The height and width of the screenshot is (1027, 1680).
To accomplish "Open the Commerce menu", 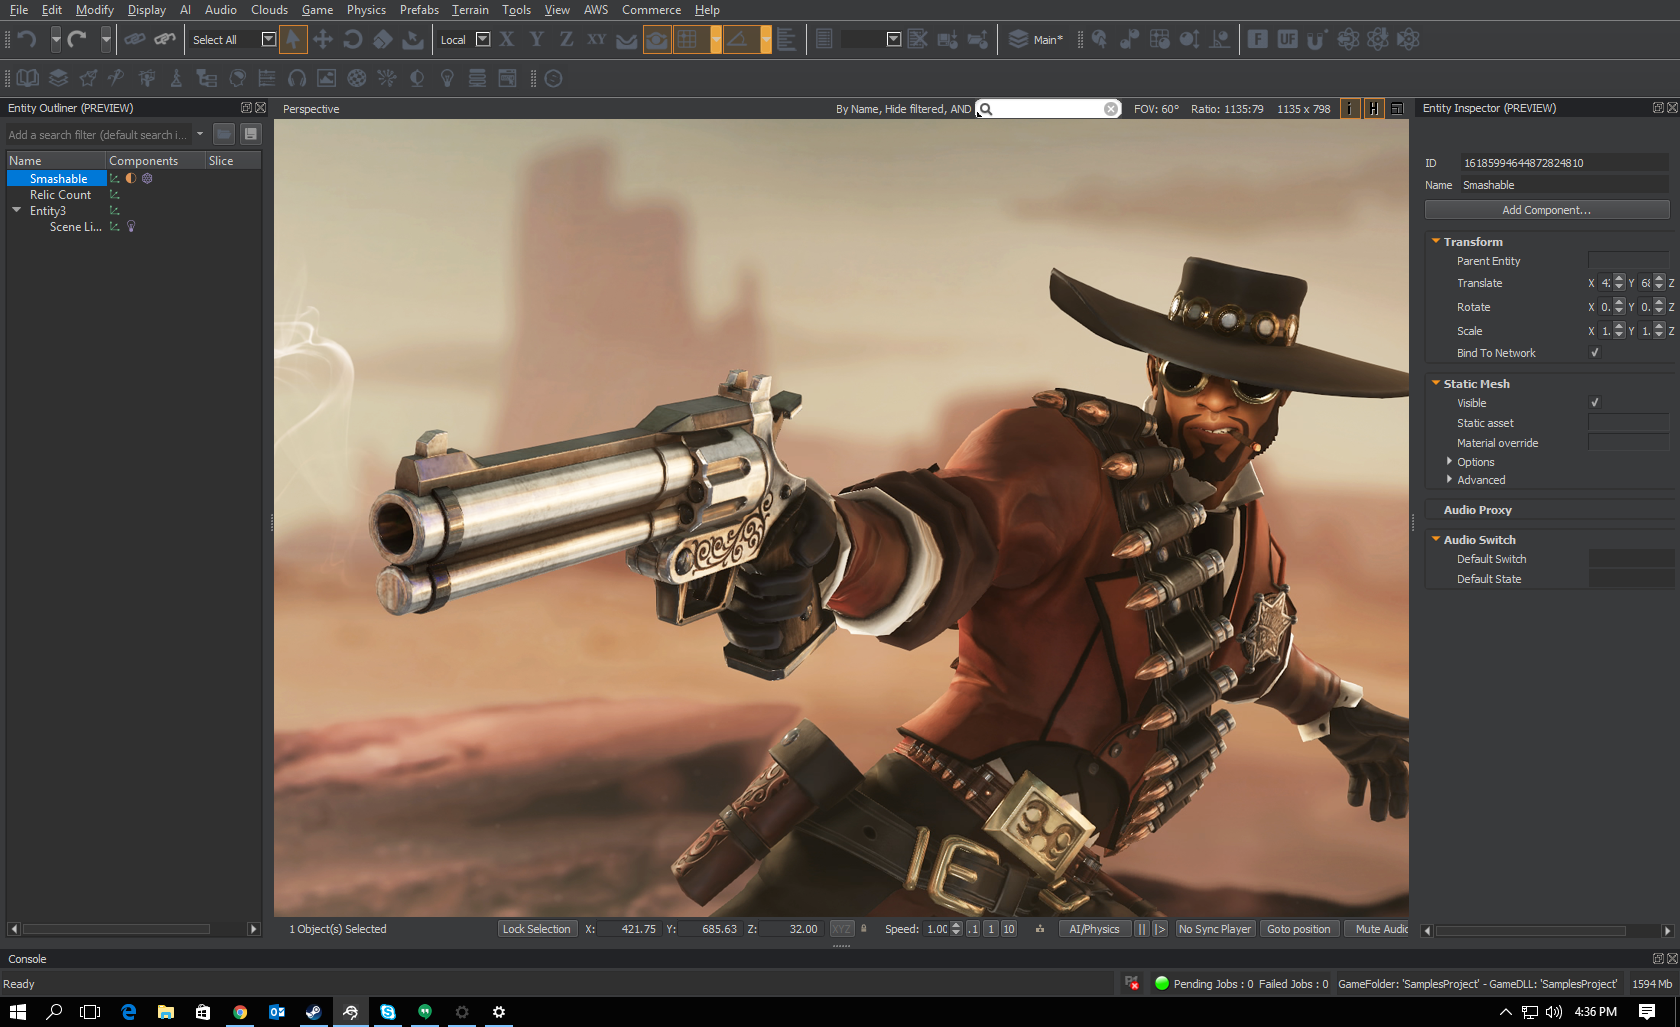I will point(651,10).
